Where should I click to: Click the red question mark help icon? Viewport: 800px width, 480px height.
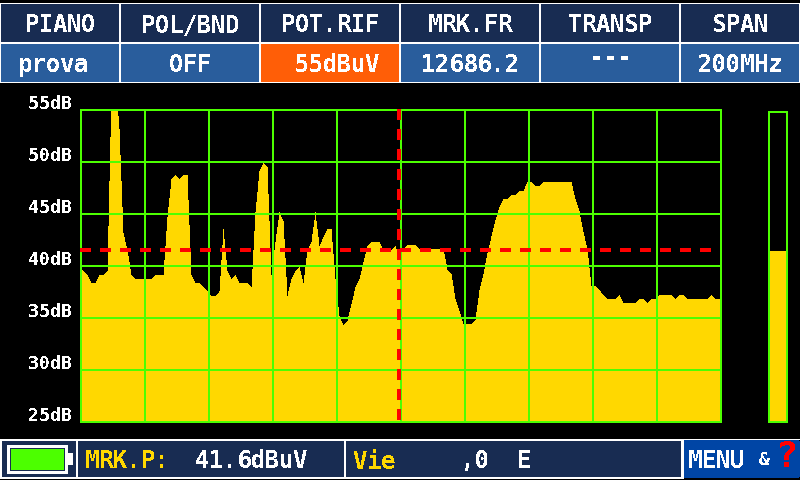tap(787, 454)
